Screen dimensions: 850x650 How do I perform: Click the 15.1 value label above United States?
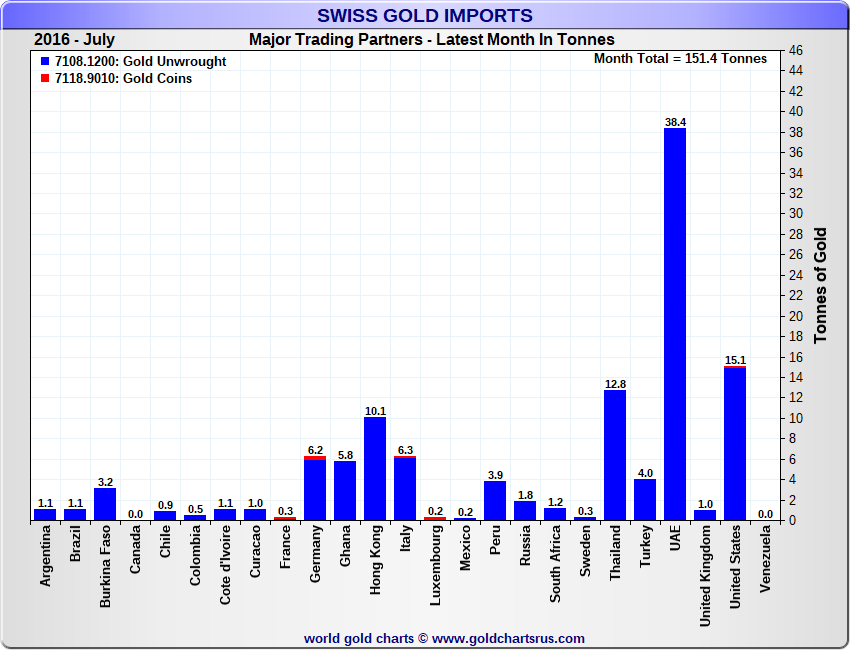click(x=735, y=360)
